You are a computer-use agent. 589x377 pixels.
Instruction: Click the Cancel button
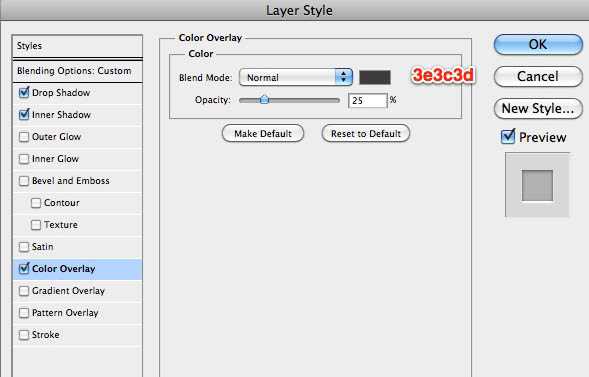coord(538,77)
